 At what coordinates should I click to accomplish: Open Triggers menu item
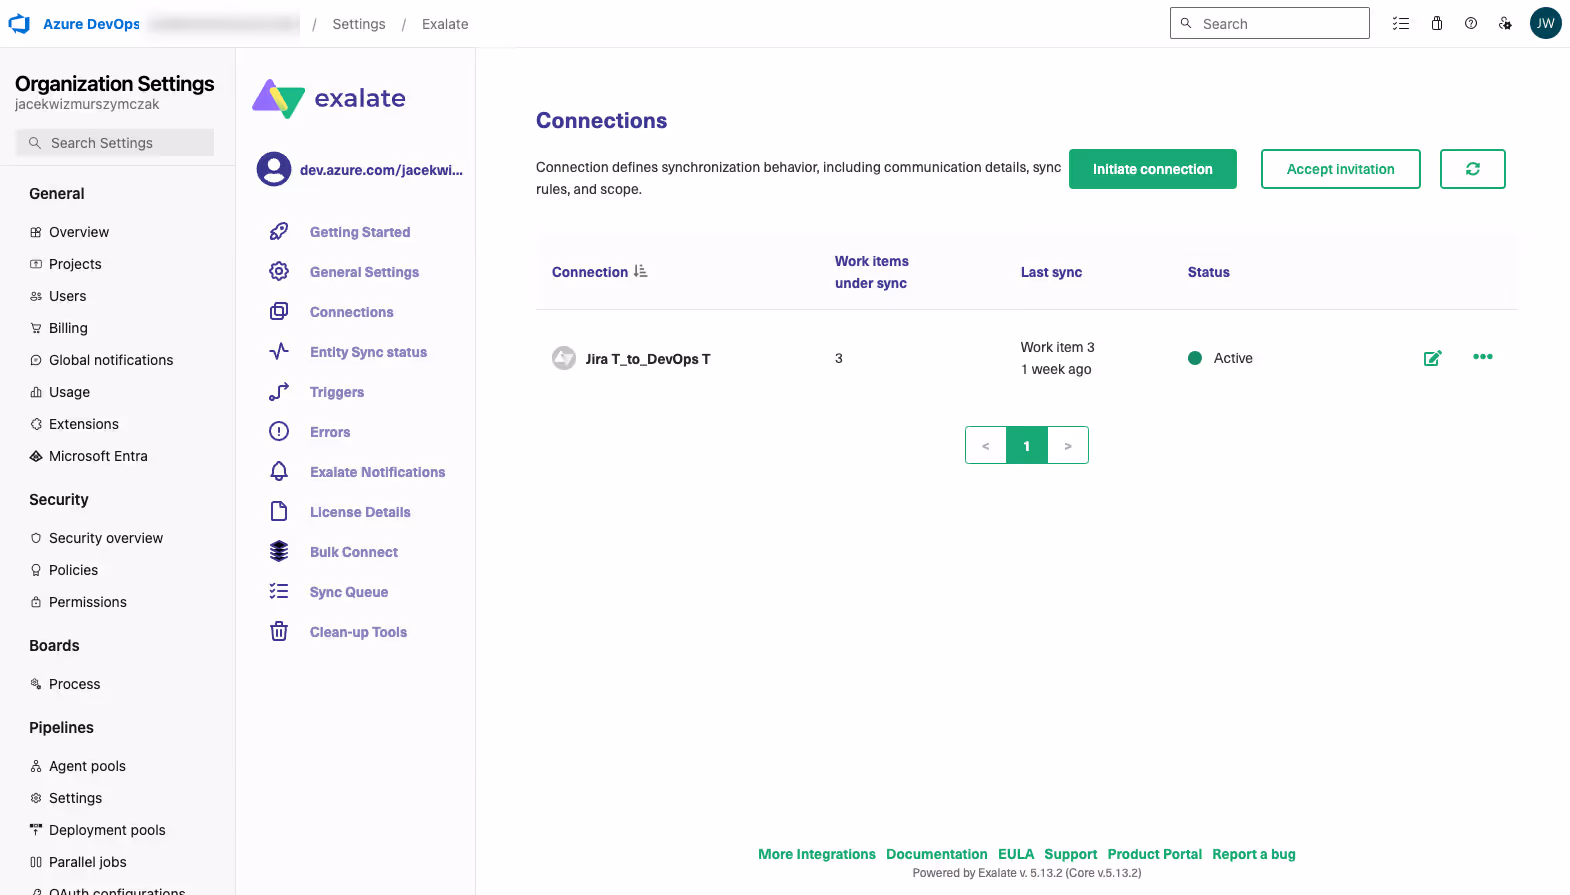337,392
